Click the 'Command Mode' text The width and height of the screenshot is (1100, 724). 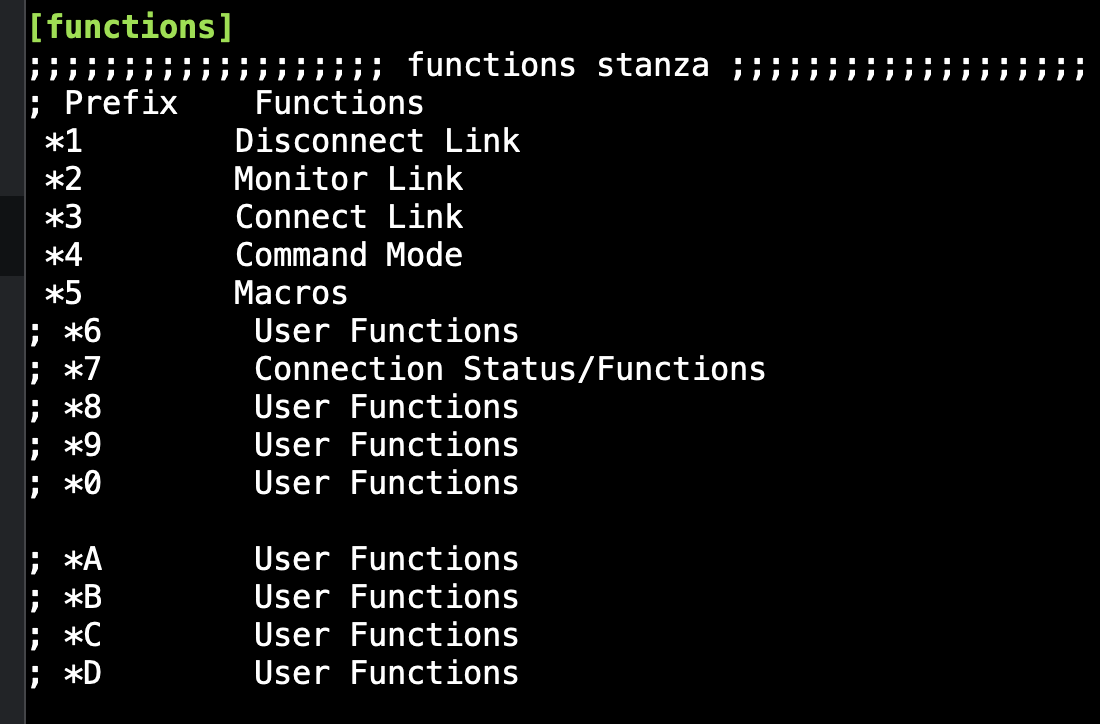click(349, 255)
